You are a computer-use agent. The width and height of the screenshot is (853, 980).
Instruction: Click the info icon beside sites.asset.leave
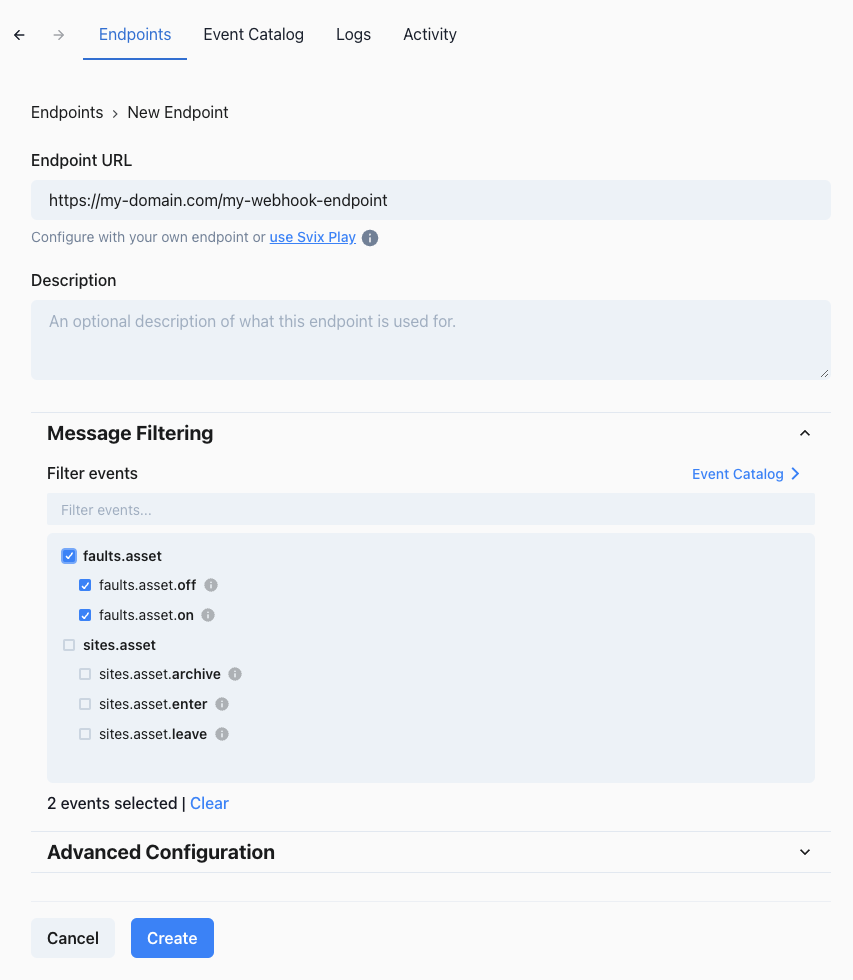[220, 734]
